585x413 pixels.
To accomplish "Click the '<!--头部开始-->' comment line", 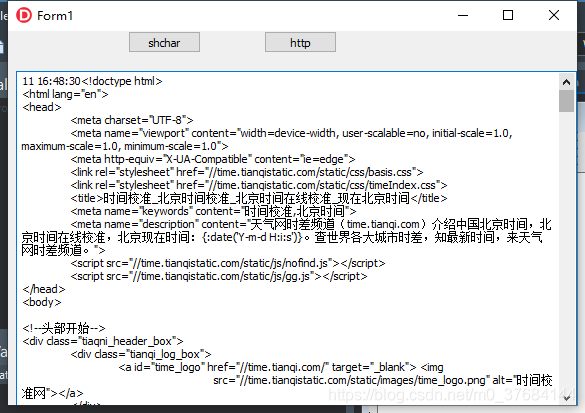I will pos(64,328).
